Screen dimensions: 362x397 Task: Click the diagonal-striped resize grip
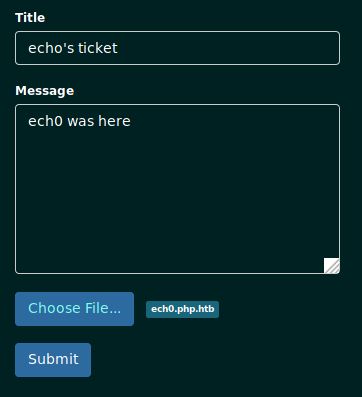click(x=332, y=266)
